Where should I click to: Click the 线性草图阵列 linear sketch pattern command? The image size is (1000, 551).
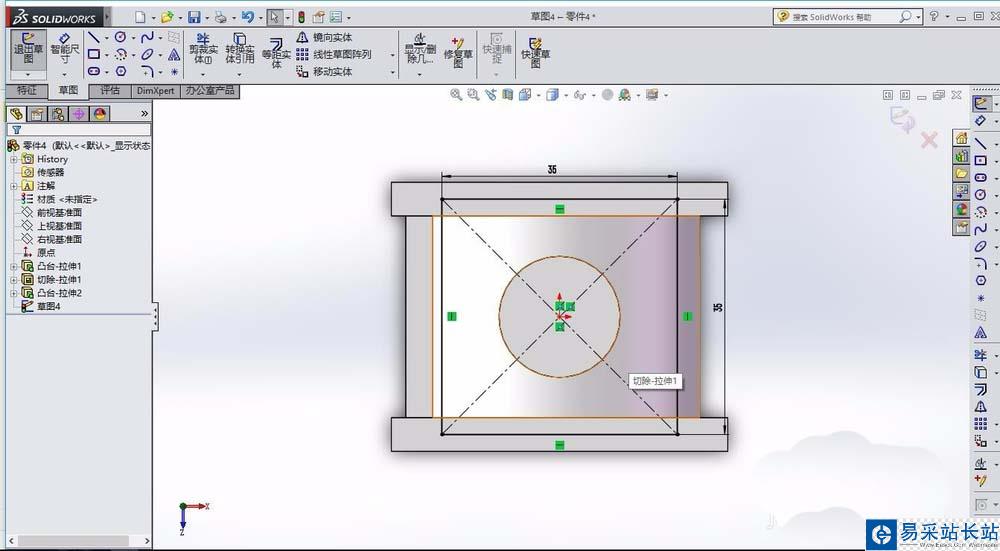[334, 55]
